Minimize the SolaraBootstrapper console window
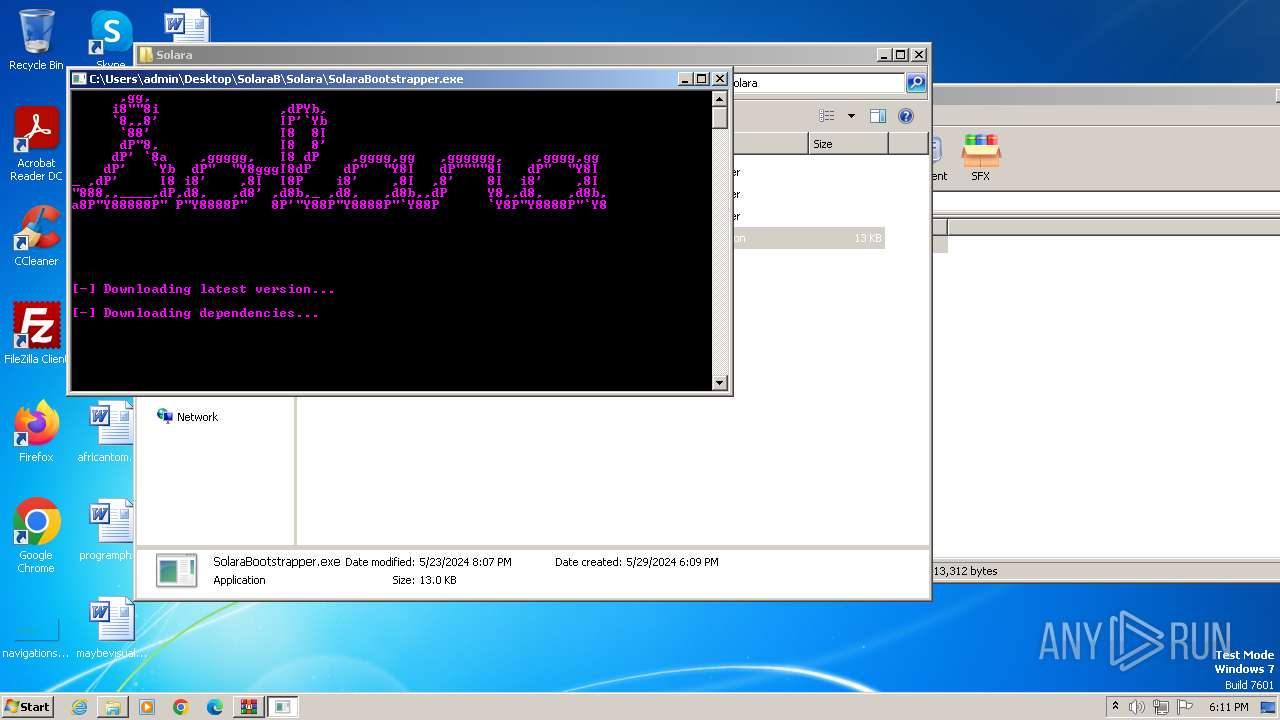The height and width of the screenshot is (720, 1280). 685,79
